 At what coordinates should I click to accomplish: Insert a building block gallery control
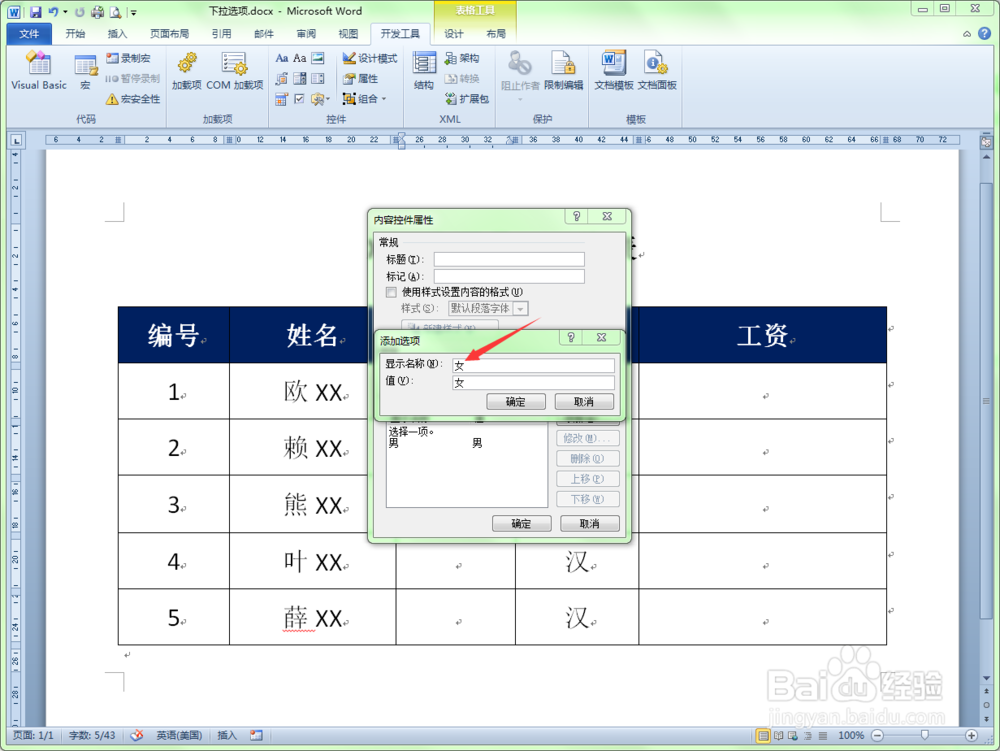pyautogui.click(x=281, y=78)
